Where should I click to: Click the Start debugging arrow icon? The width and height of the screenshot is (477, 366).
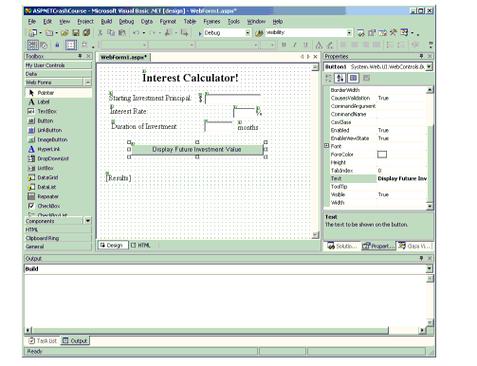[x=200, y=33]
